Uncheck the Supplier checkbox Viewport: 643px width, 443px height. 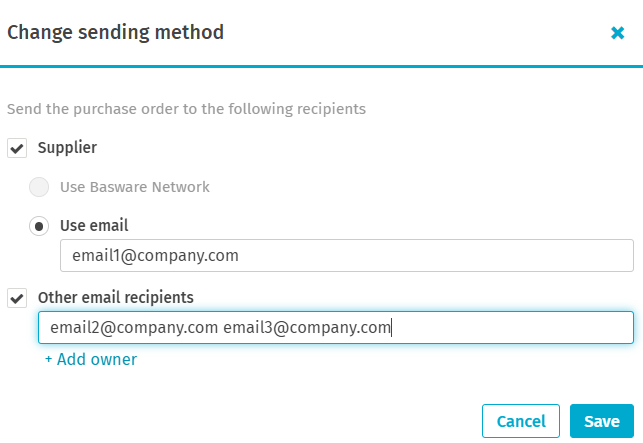17,148
